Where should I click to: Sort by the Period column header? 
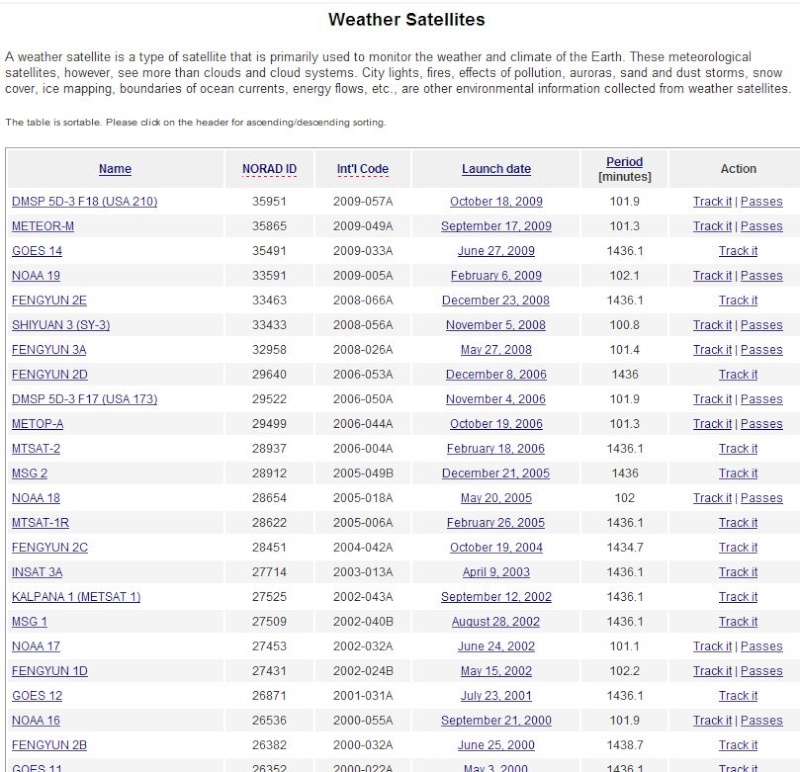point(624,162)
